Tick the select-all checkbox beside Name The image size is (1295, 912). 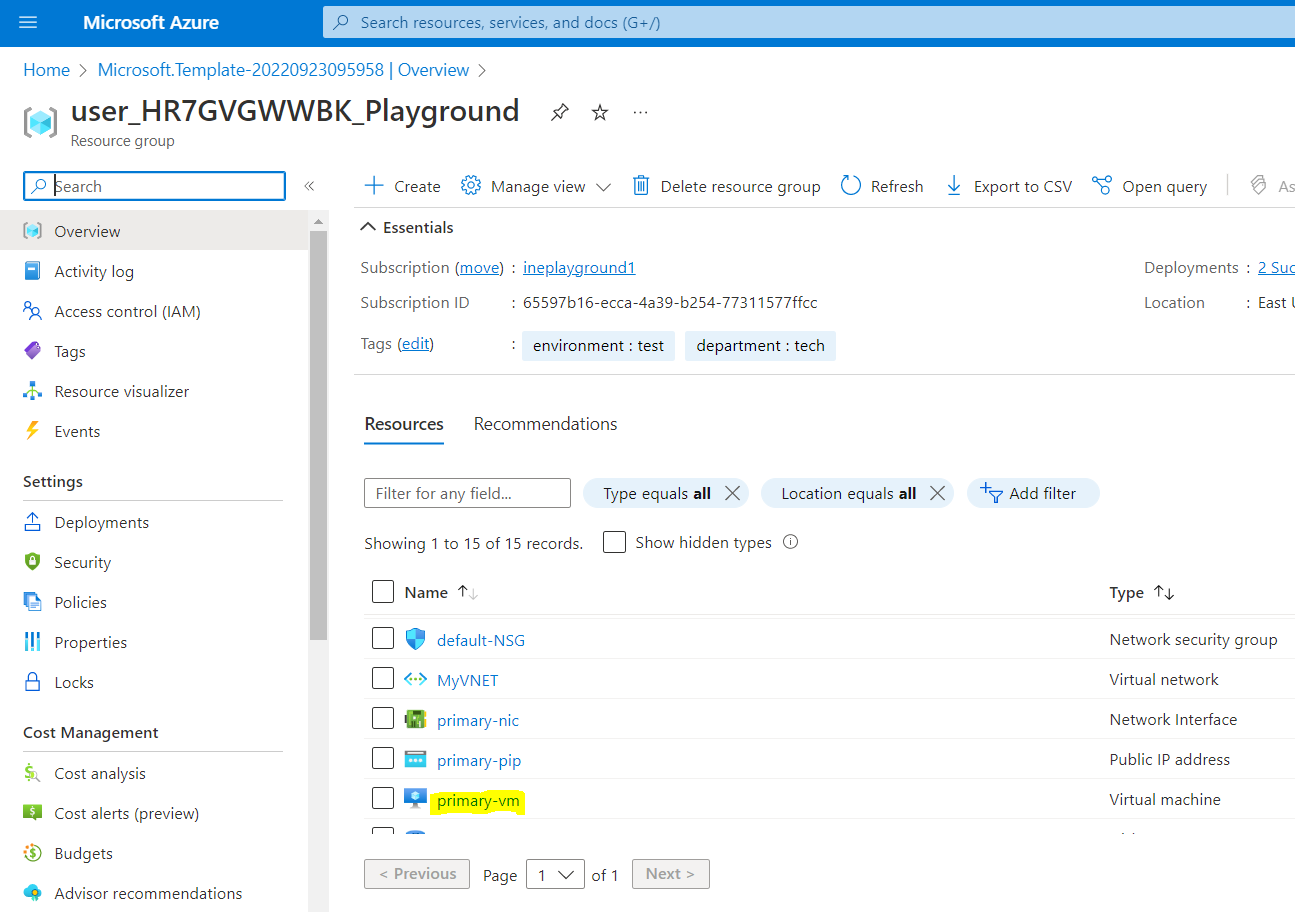[383, 592]
